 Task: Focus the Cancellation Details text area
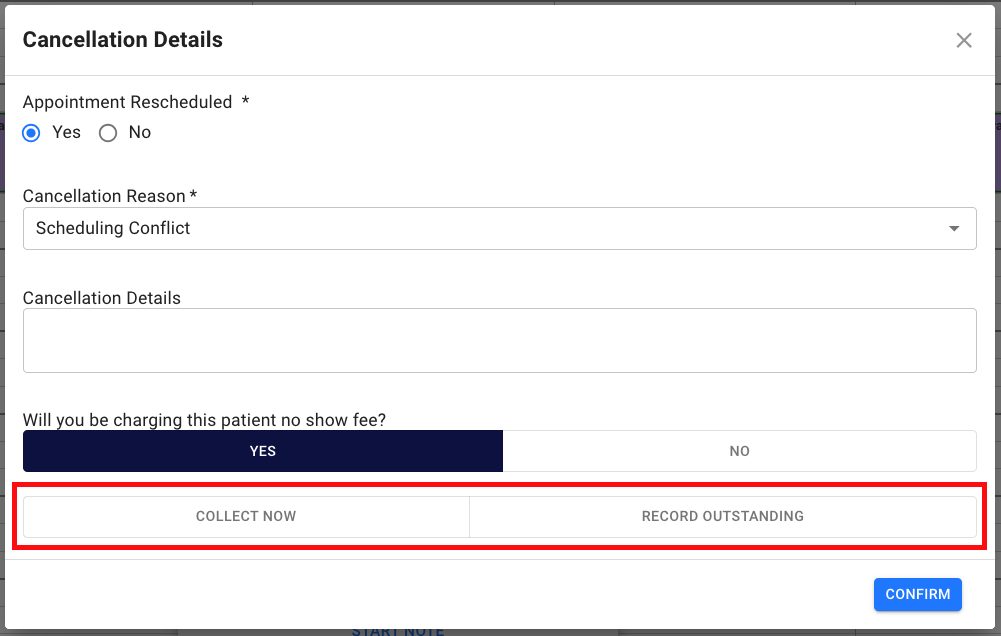coord(499,340)
